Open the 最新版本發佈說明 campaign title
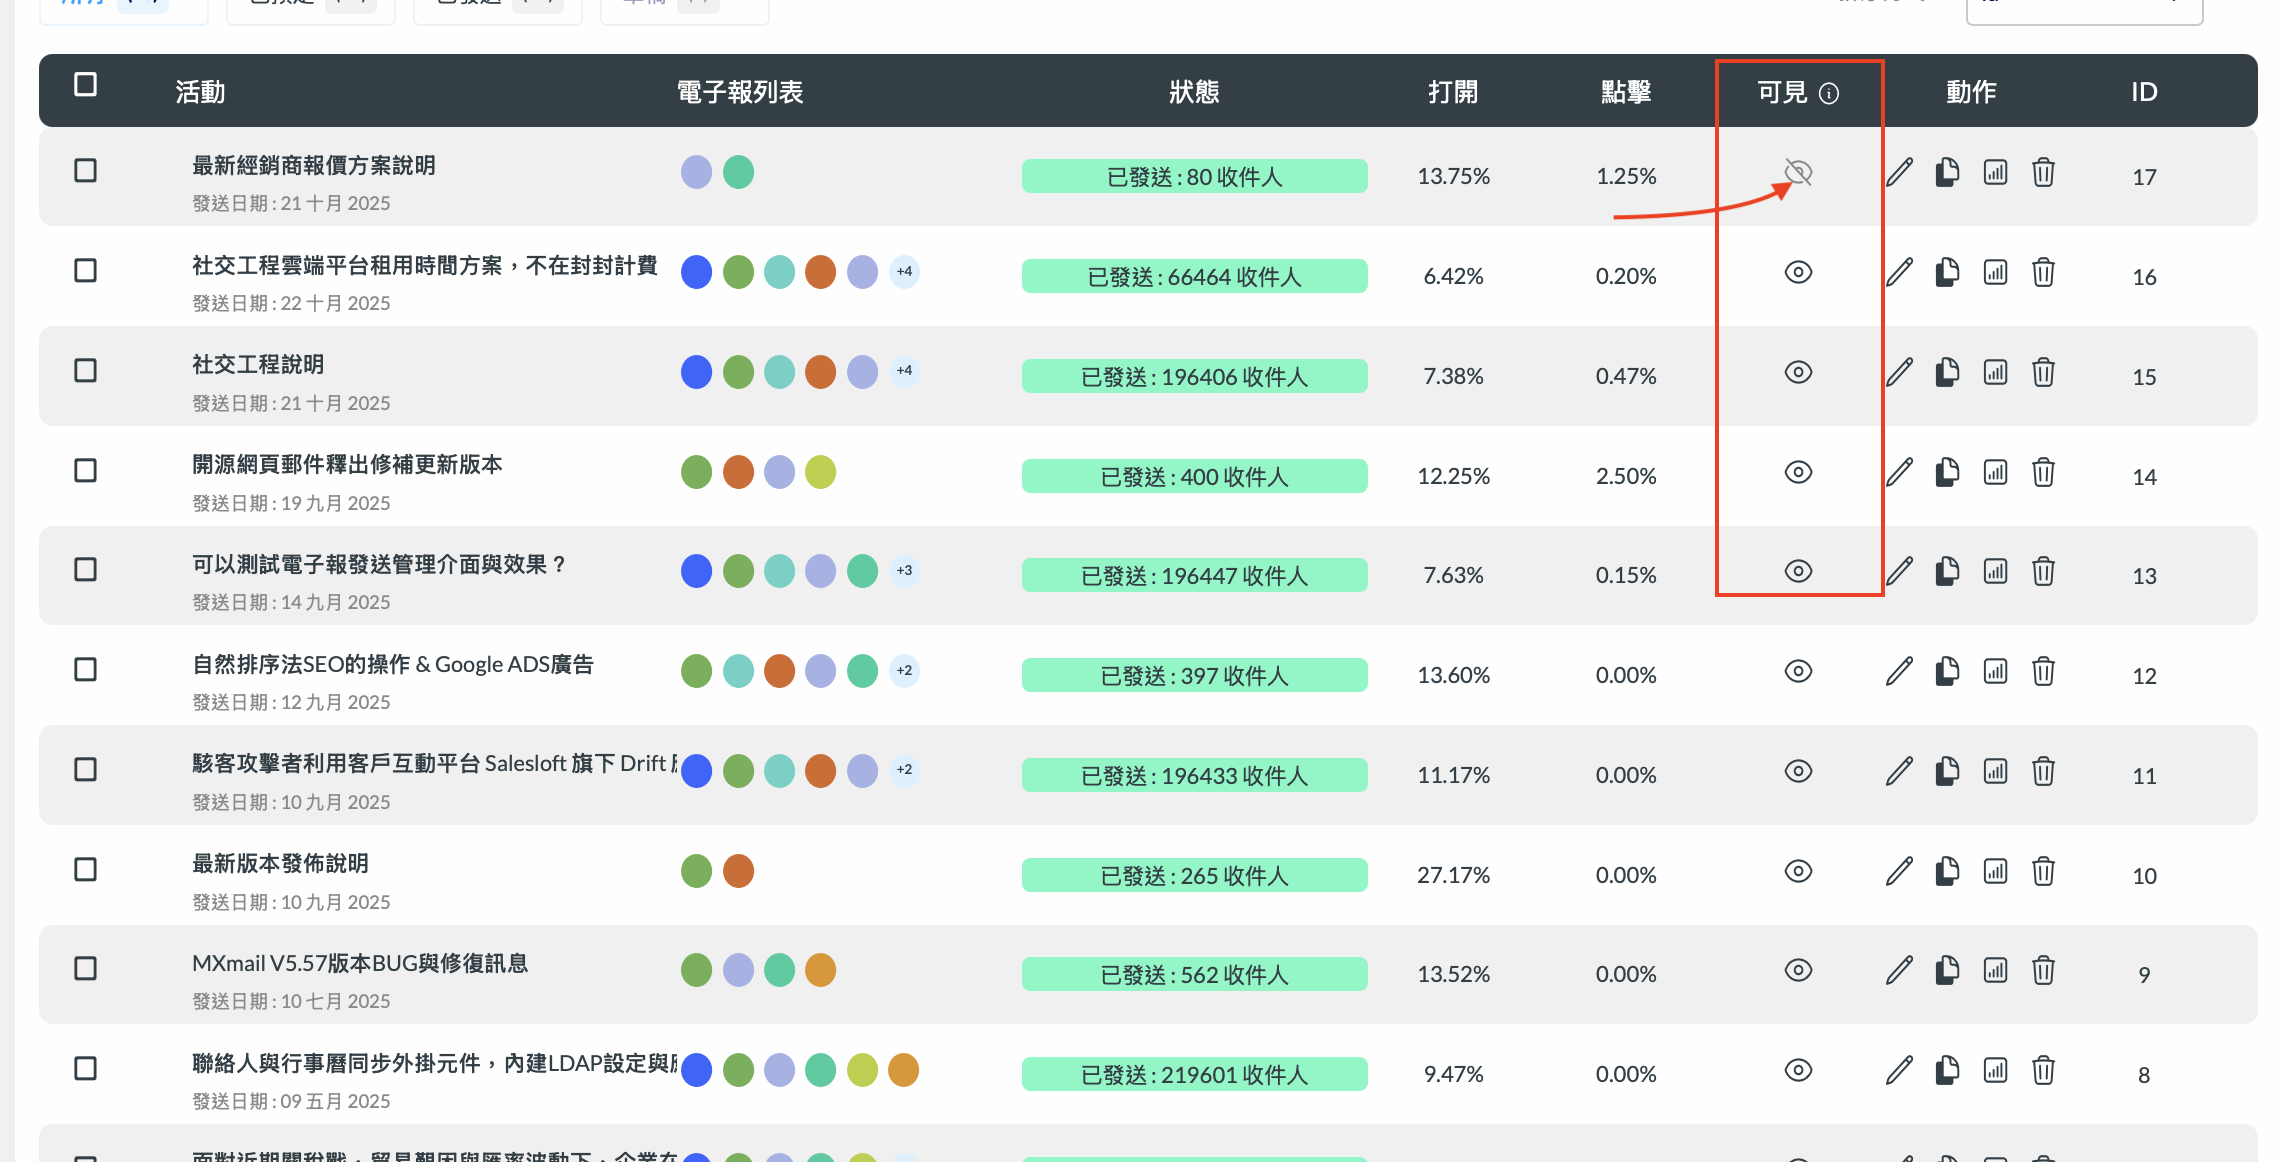The width and height of the screenshot is (2282, 1162). coord(280,864)
